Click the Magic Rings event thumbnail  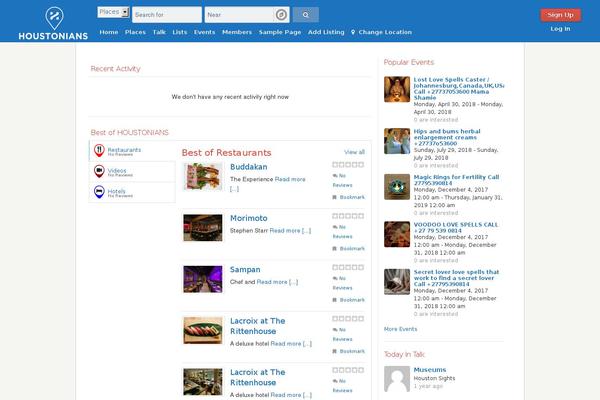(x=397, y=187)
